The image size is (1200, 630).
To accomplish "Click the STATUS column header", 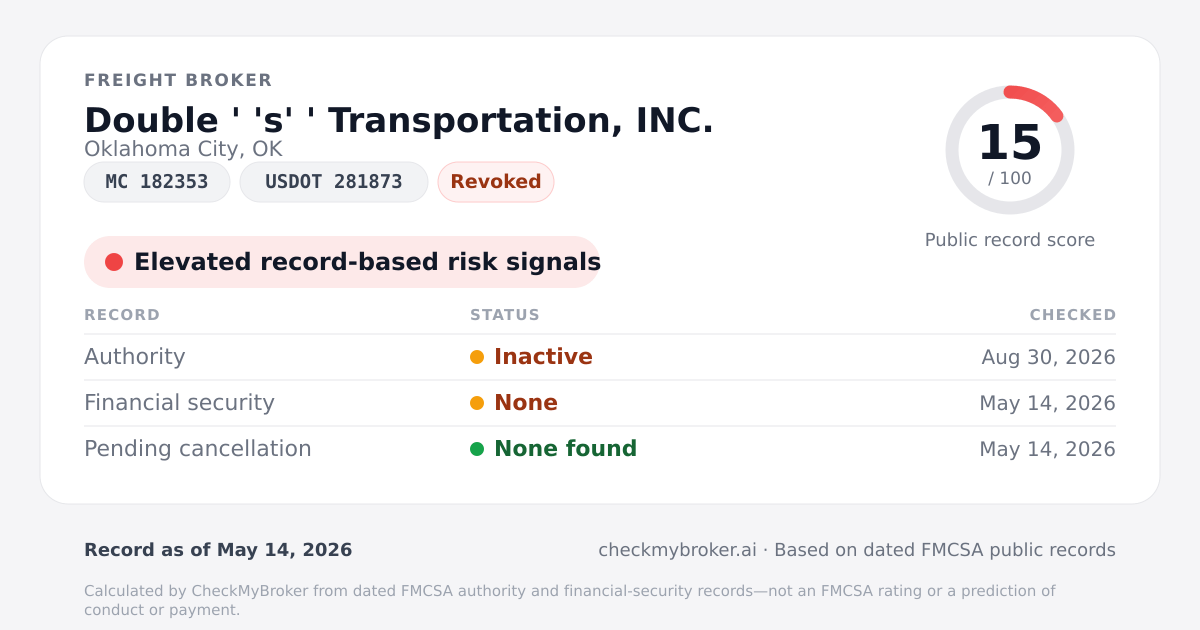I will tap(505, 315).
